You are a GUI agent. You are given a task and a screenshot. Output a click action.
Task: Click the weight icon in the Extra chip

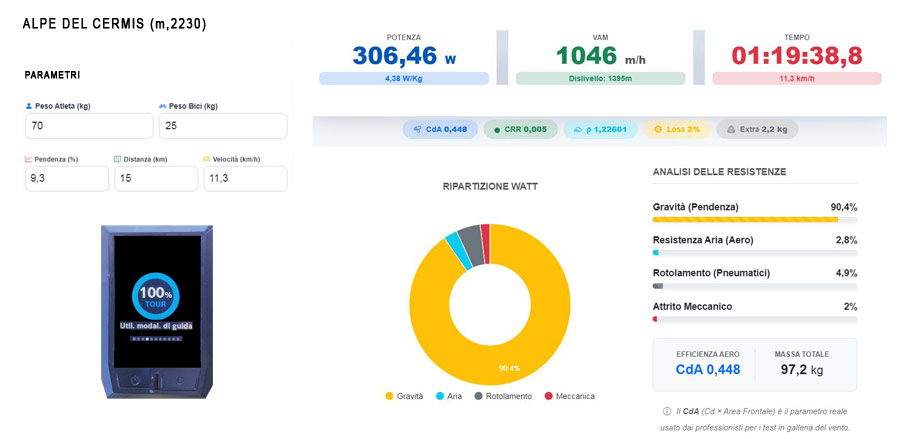[732, 130]
